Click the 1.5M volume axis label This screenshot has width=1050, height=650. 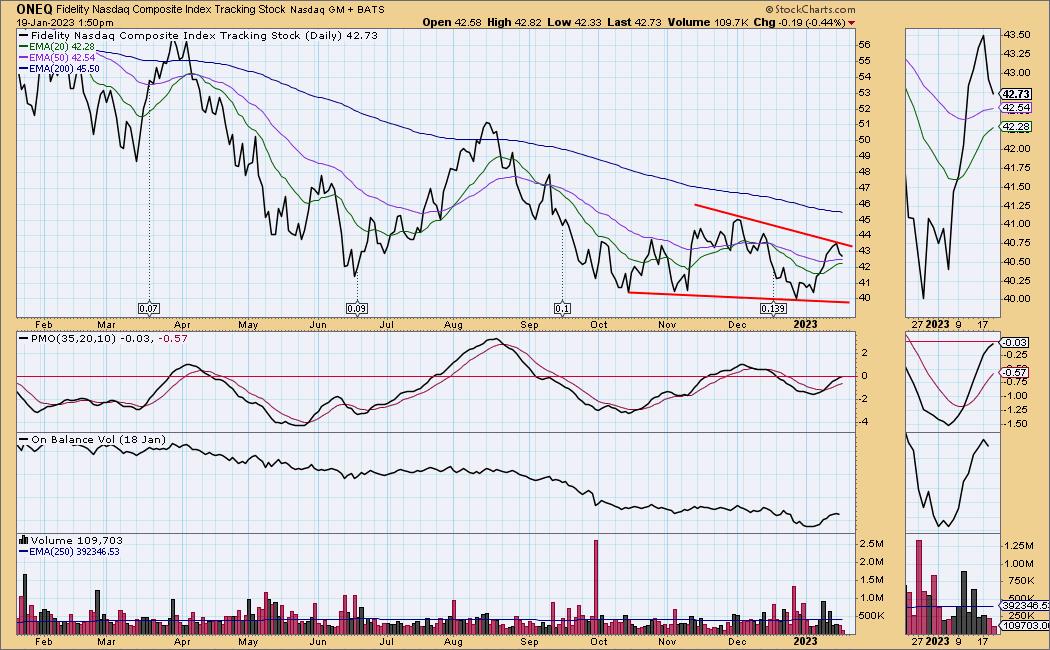[x=871, y=580]
